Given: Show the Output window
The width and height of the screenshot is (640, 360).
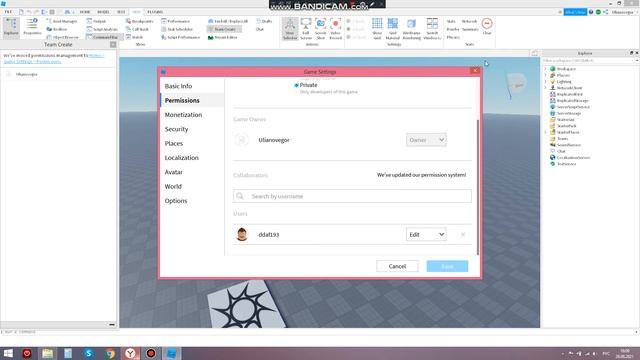Looking at the screenshot, I should (x=96, y=21).
